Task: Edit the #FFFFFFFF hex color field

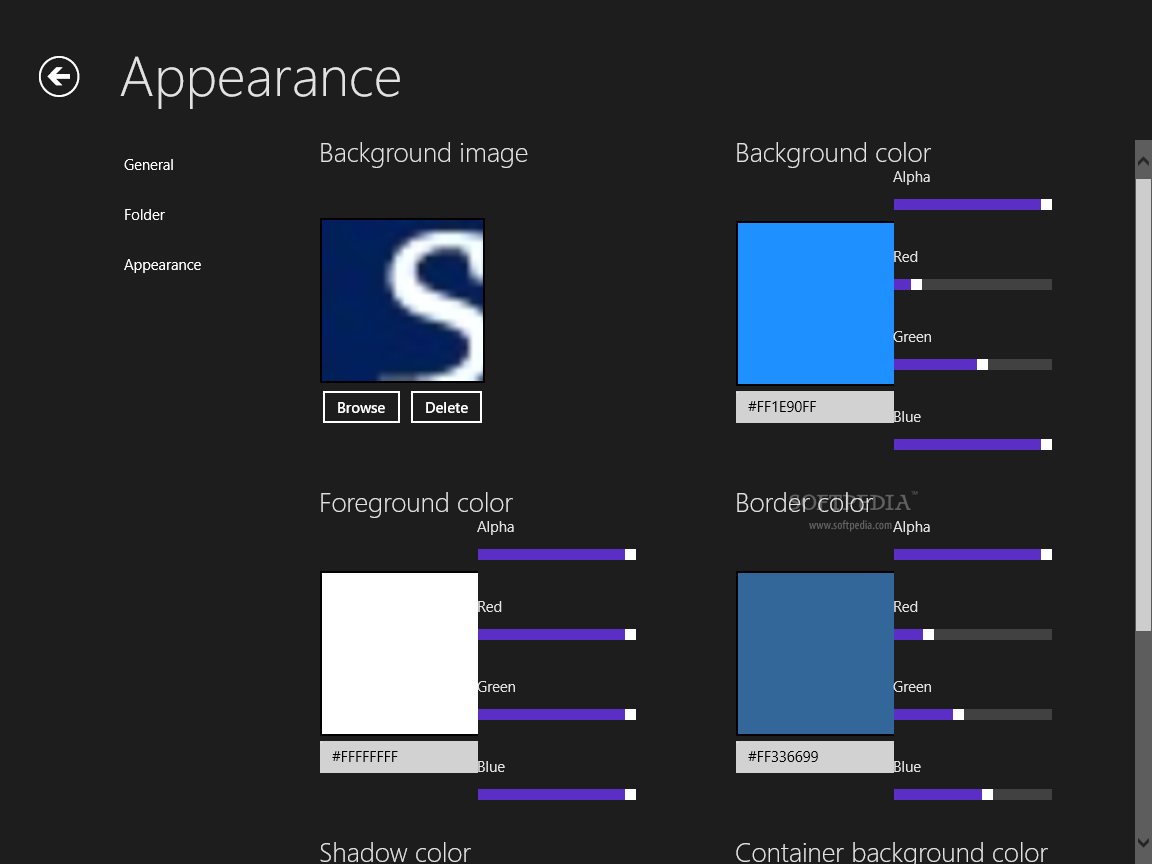Action: (399, 757)
